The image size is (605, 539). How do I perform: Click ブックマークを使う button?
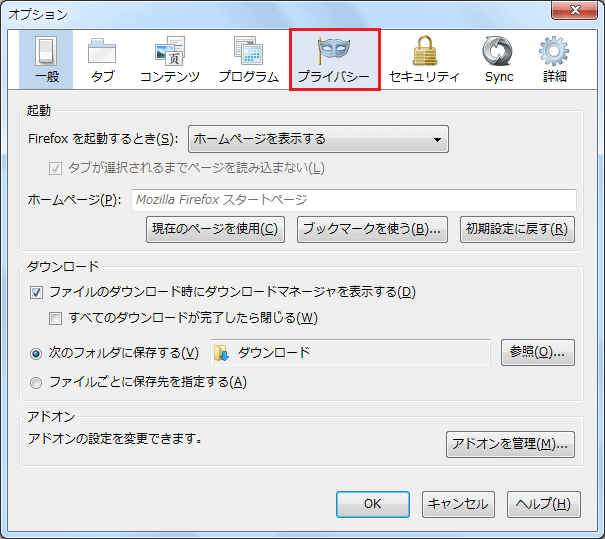(x=372, y=229)
